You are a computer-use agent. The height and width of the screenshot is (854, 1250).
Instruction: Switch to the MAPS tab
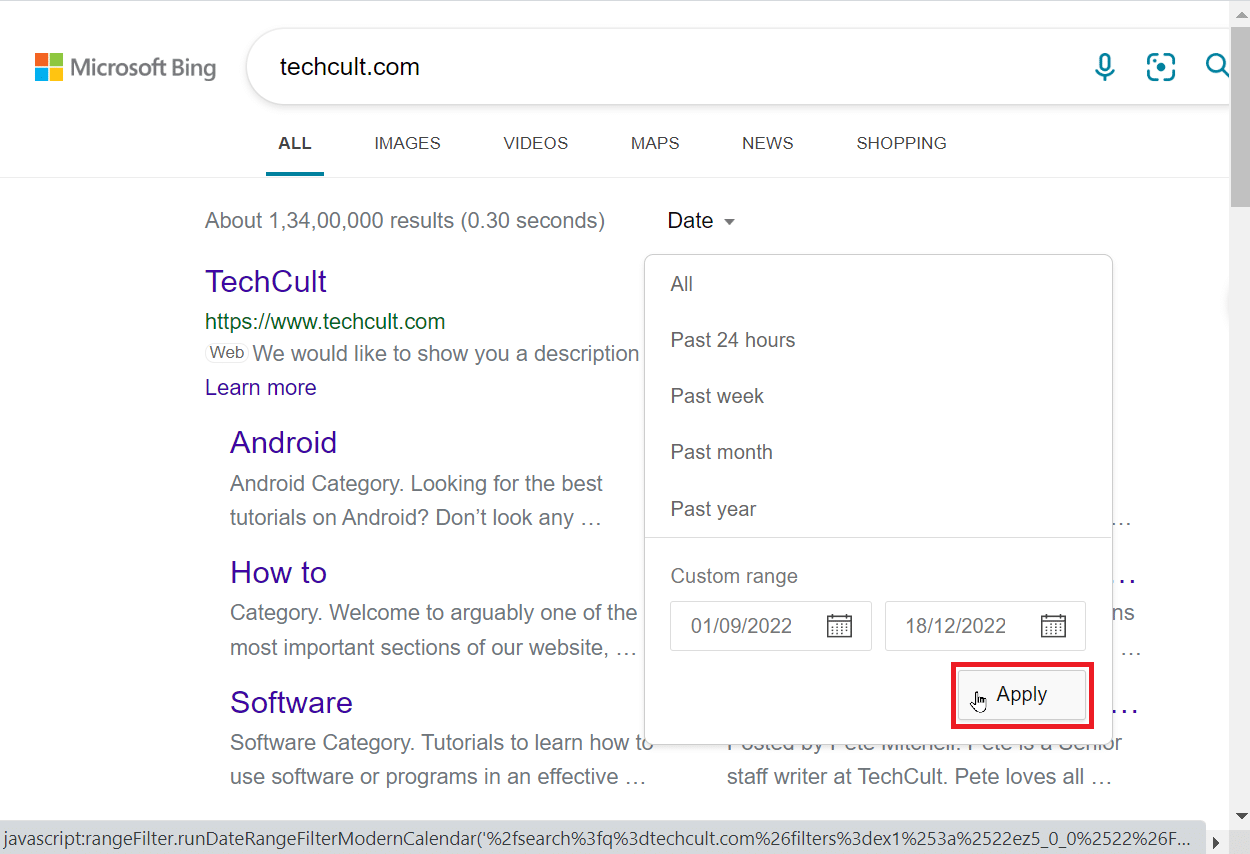pyautogui.click(x=655, y=144)
